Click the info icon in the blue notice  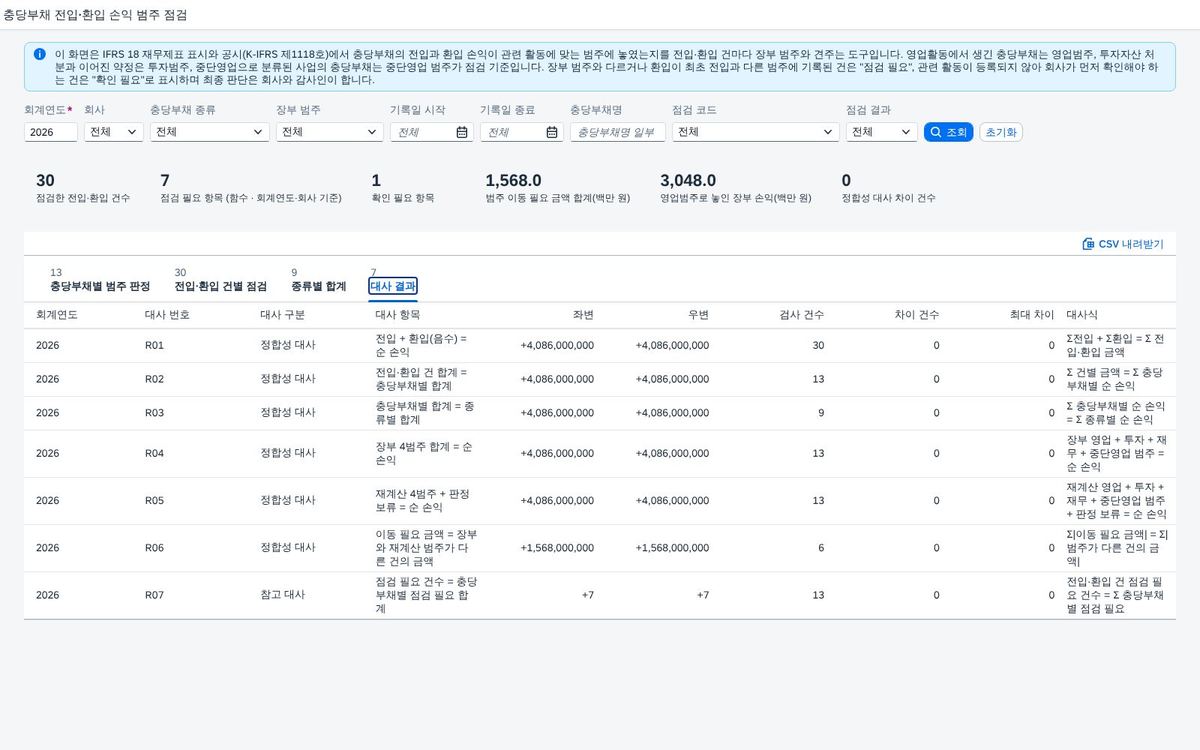click(x=39, y=54)
